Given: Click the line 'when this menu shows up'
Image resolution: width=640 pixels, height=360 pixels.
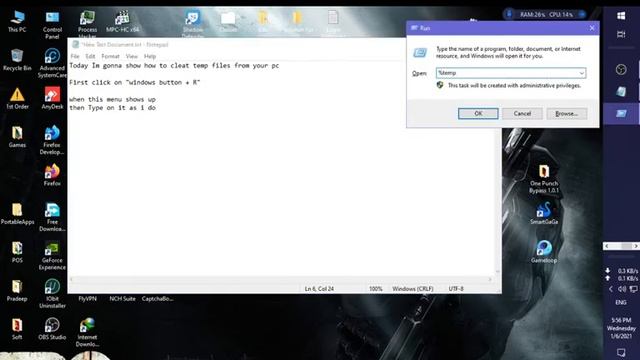Looking at the screenshot, I should (x=112, y=99).
